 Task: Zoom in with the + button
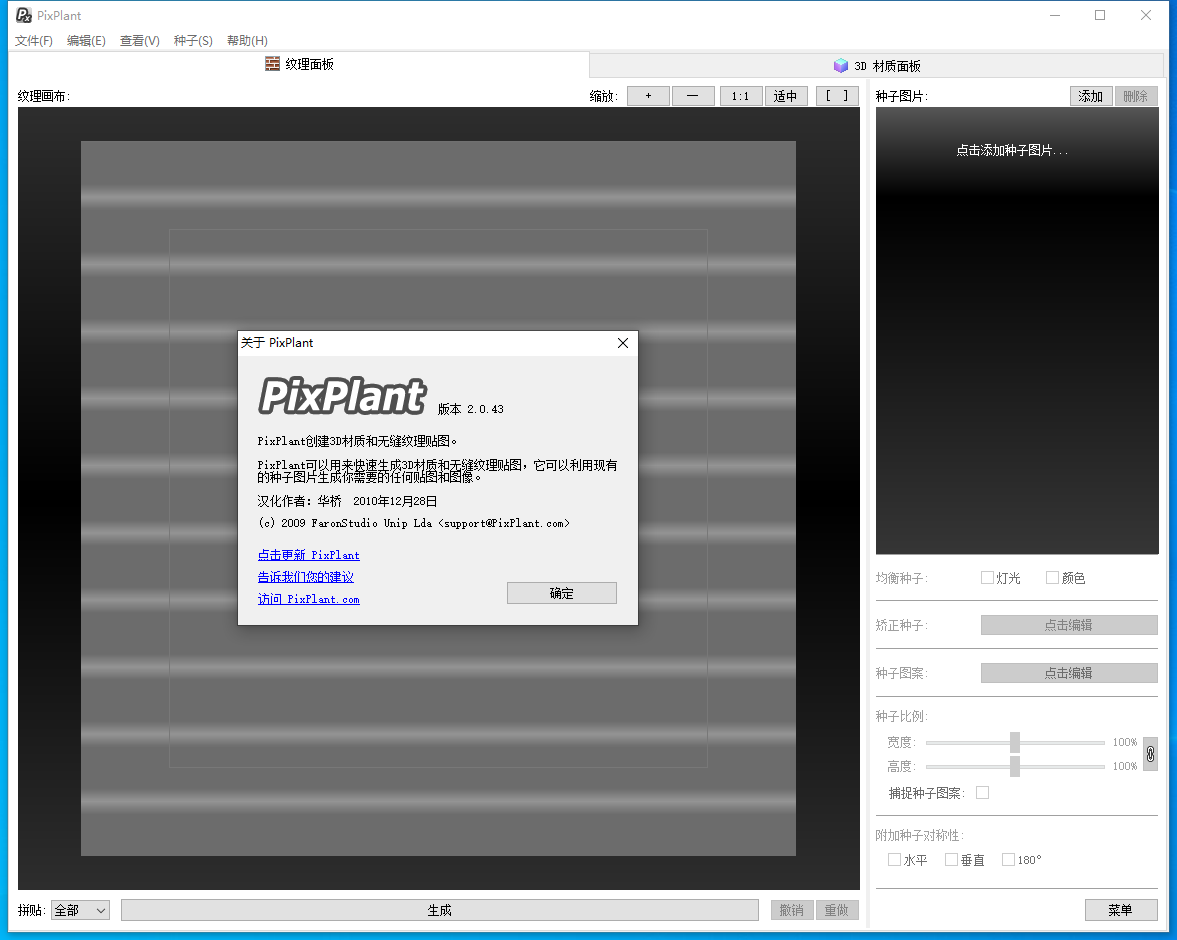click(648, 96)
